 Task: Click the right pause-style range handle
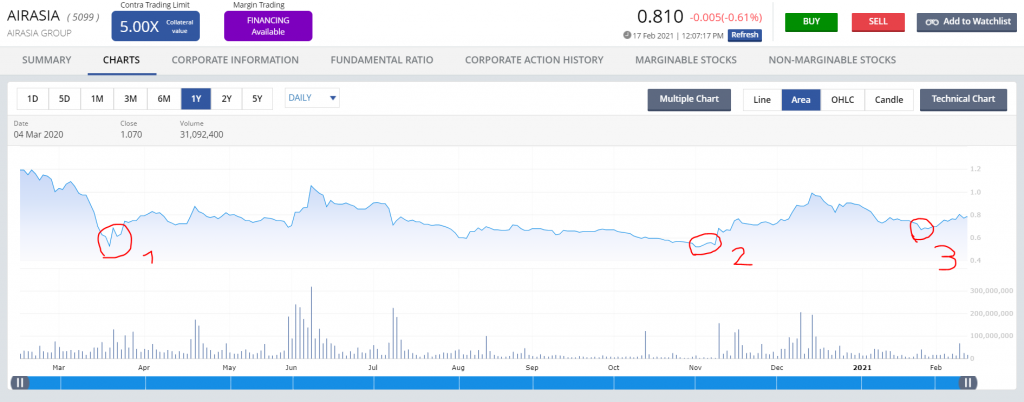[968, 383]
